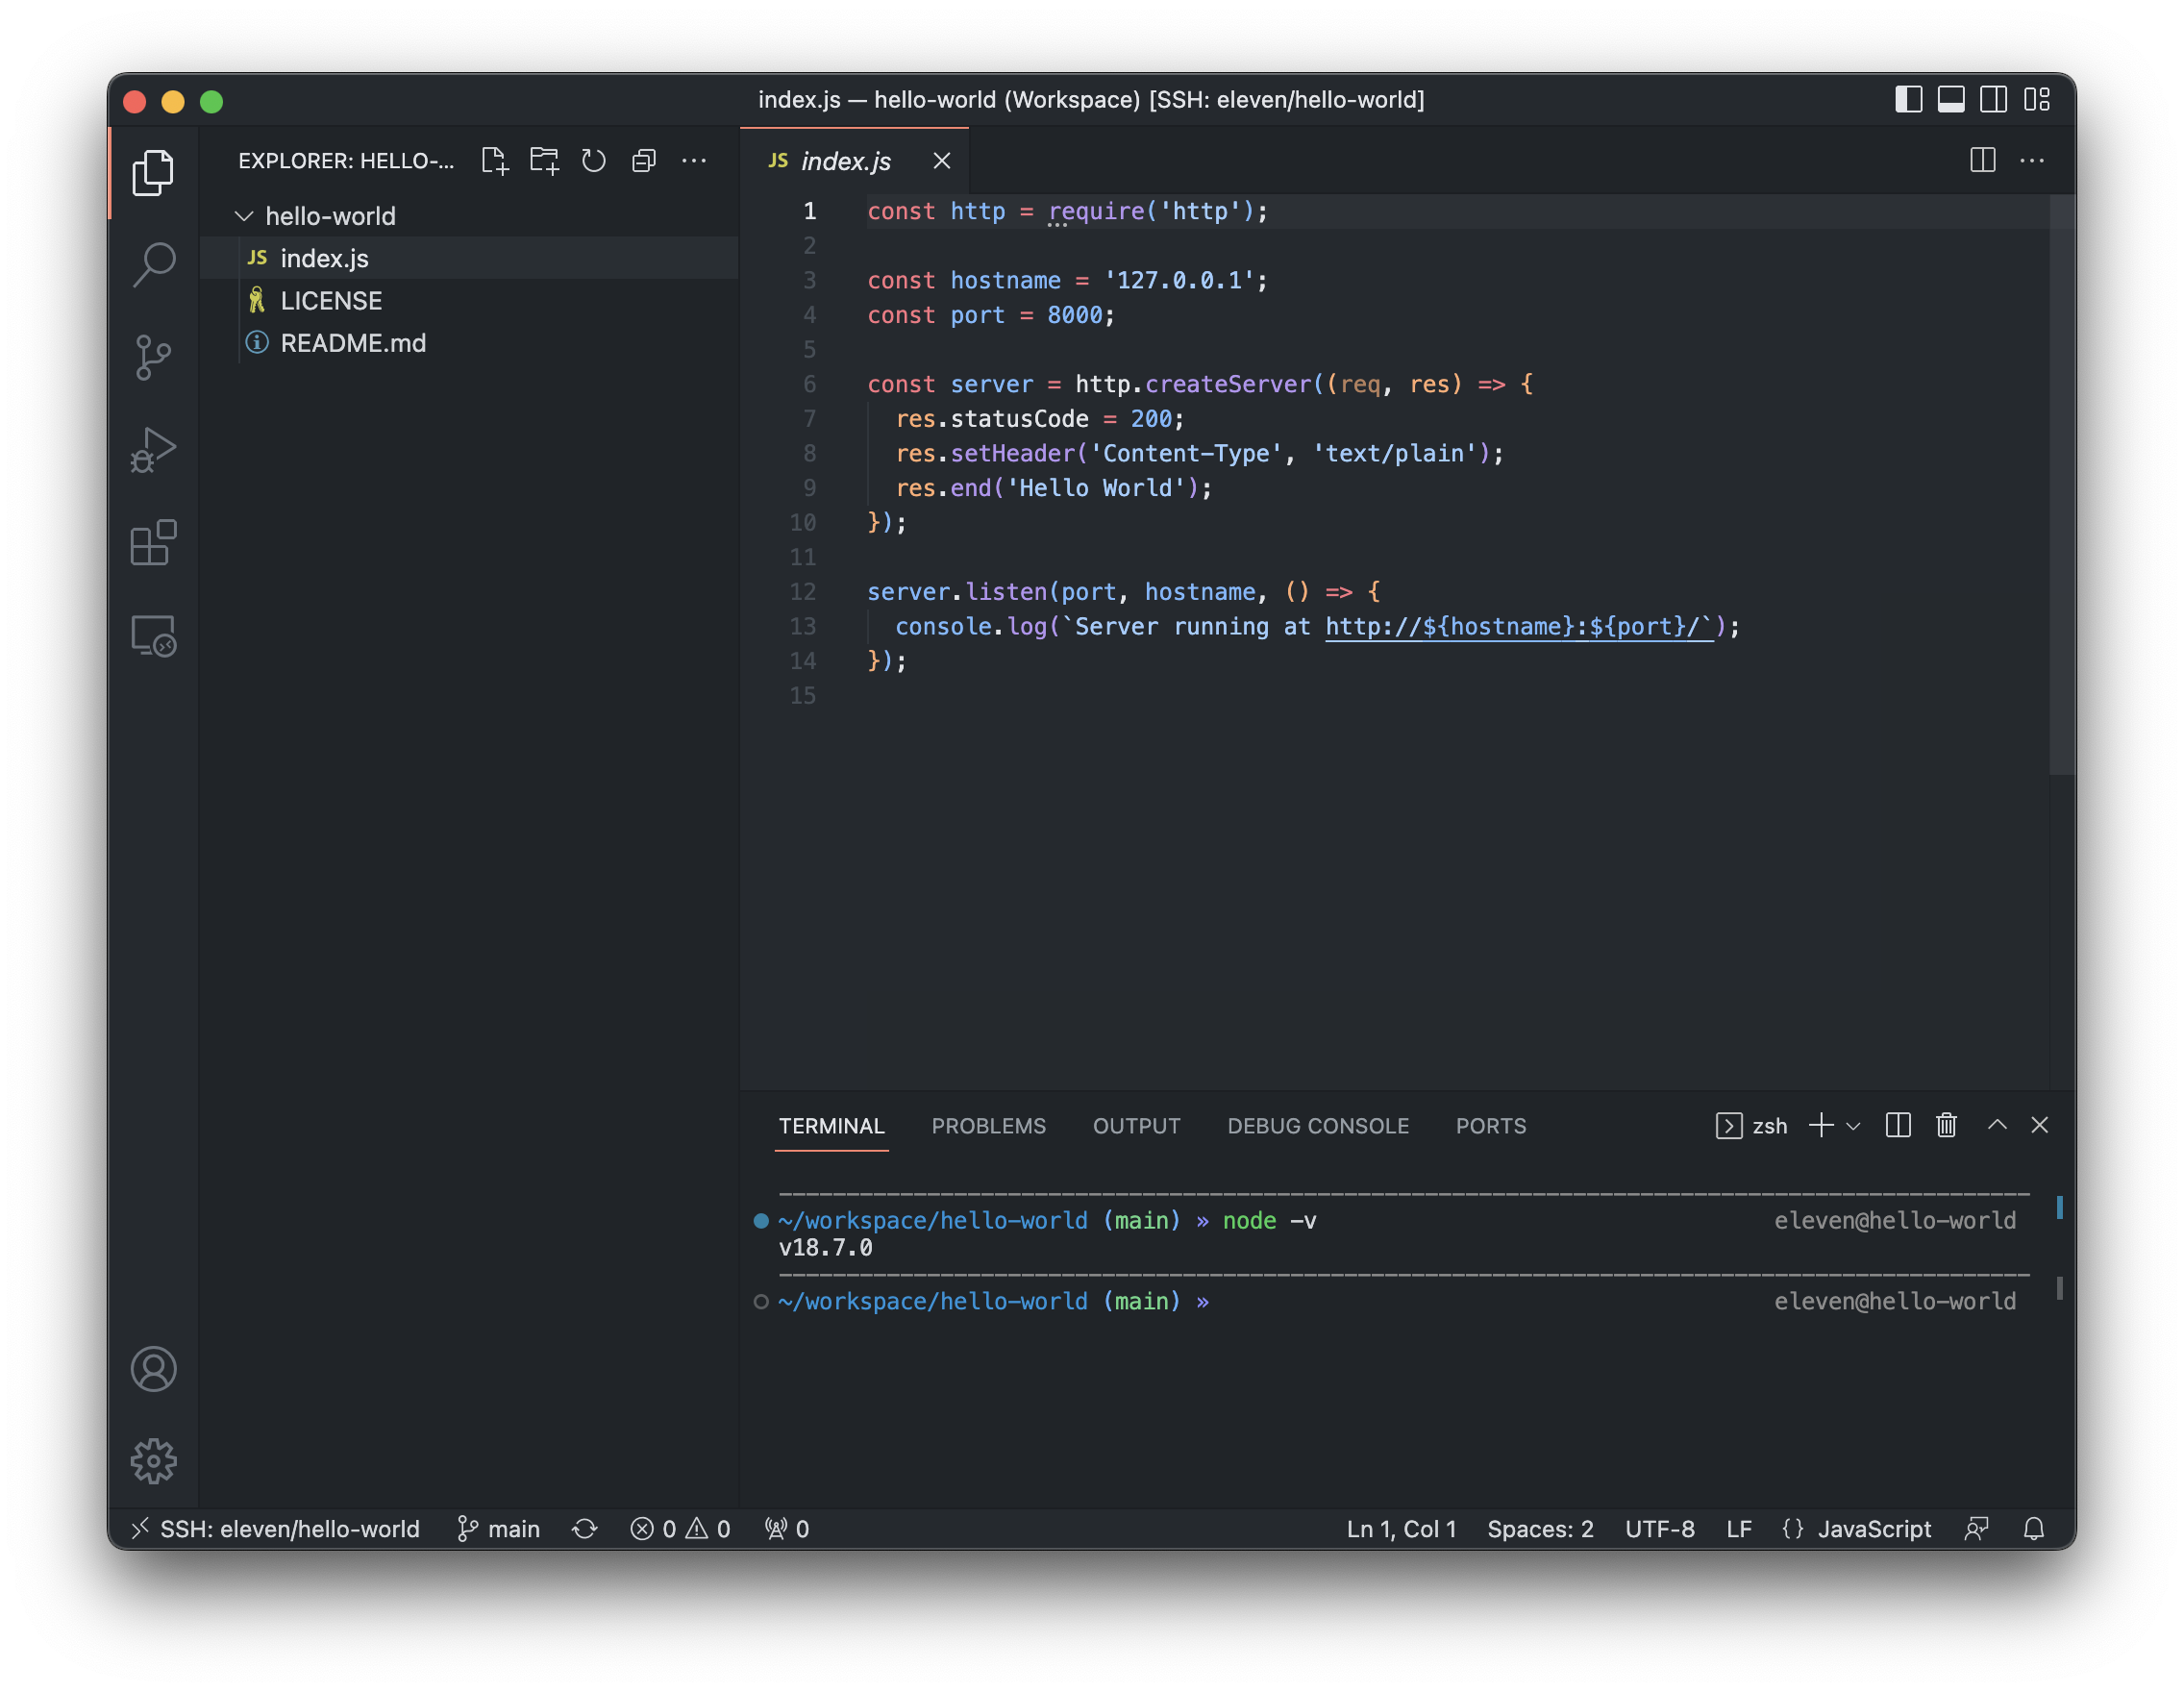Toggle the primary side bar layout button
Viewport: 2184px width, 1692px height.
tap(1908, 100)
